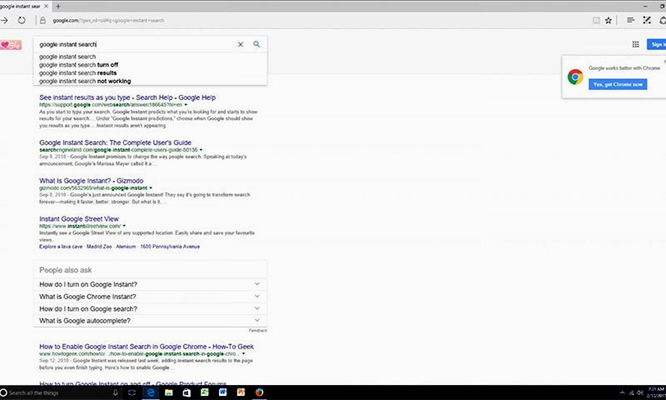Close the google instant search tab

coord(46,6)
